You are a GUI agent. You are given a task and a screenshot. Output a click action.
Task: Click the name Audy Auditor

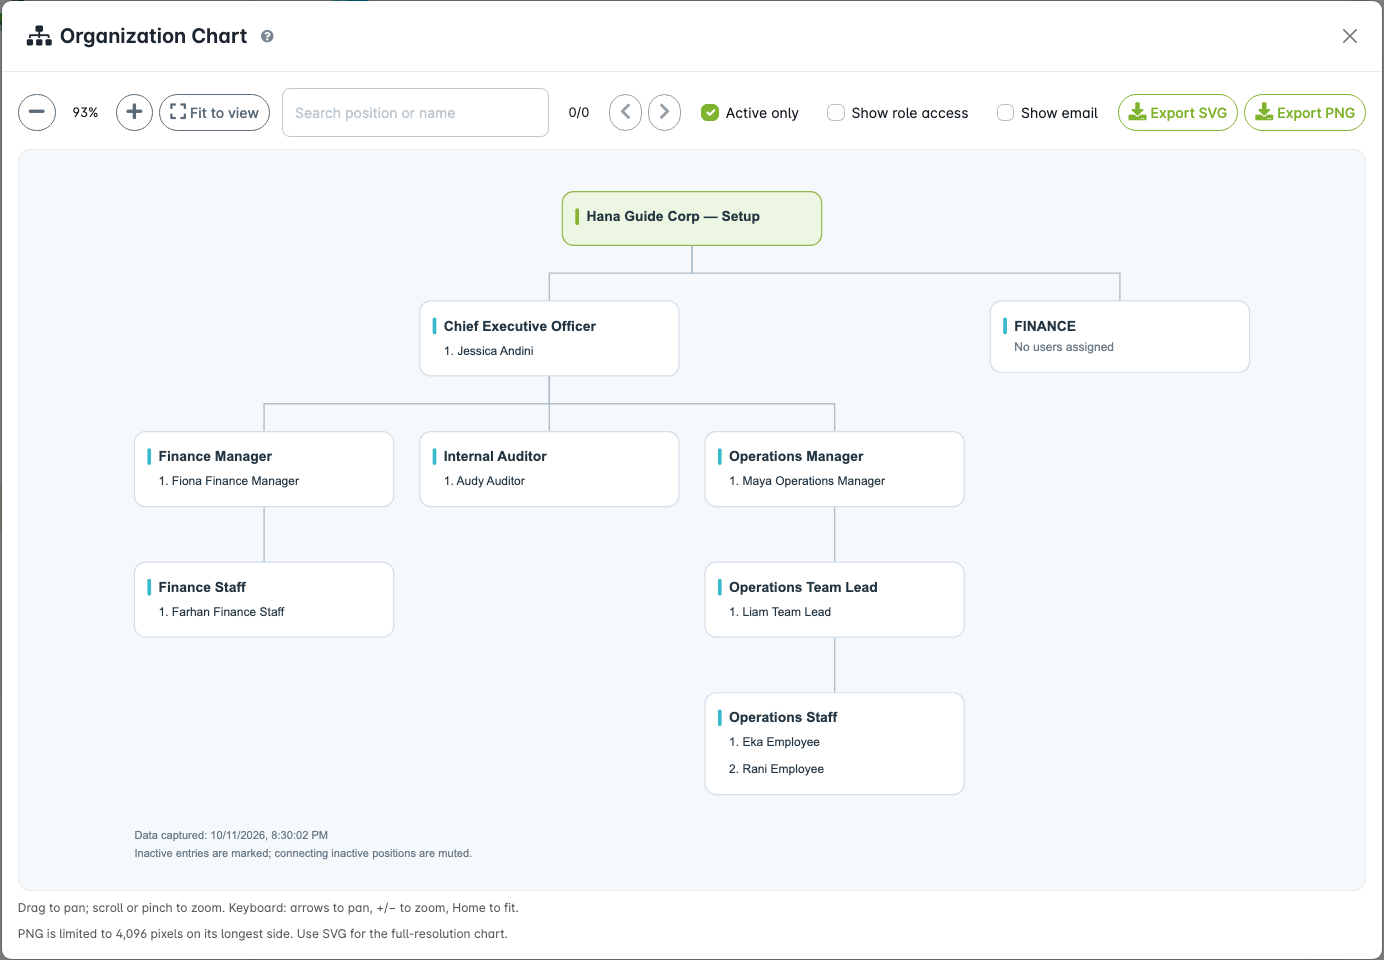click(490, 481)
